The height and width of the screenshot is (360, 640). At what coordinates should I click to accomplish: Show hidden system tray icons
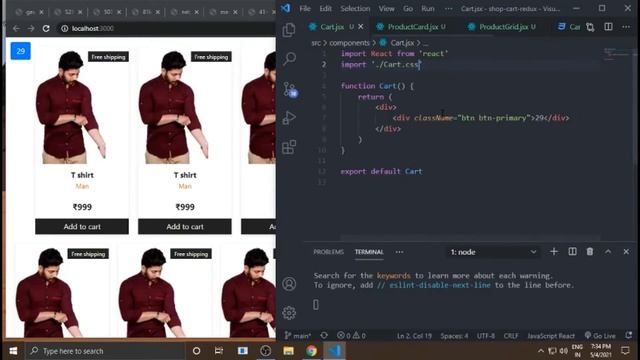(x=541, y=351)
